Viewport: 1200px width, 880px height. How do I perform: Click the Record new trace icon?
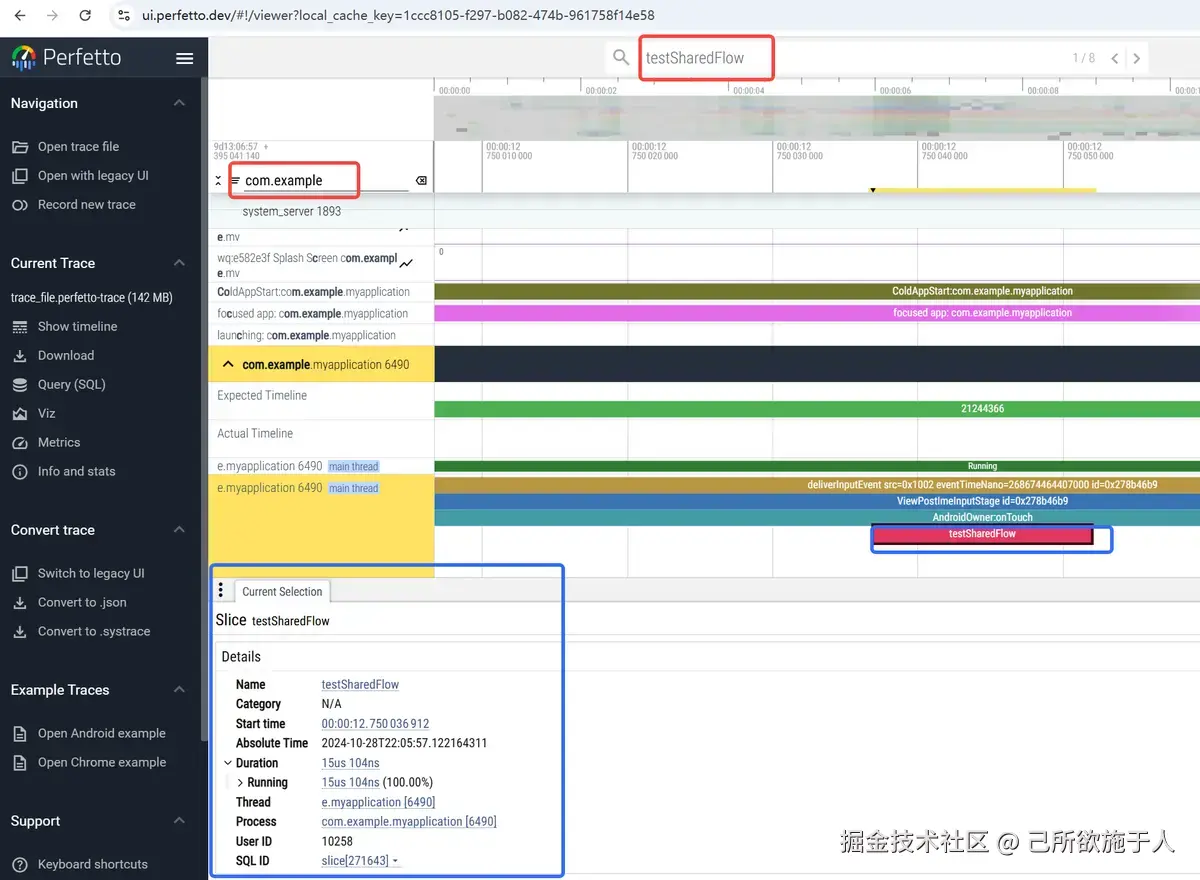20,205
